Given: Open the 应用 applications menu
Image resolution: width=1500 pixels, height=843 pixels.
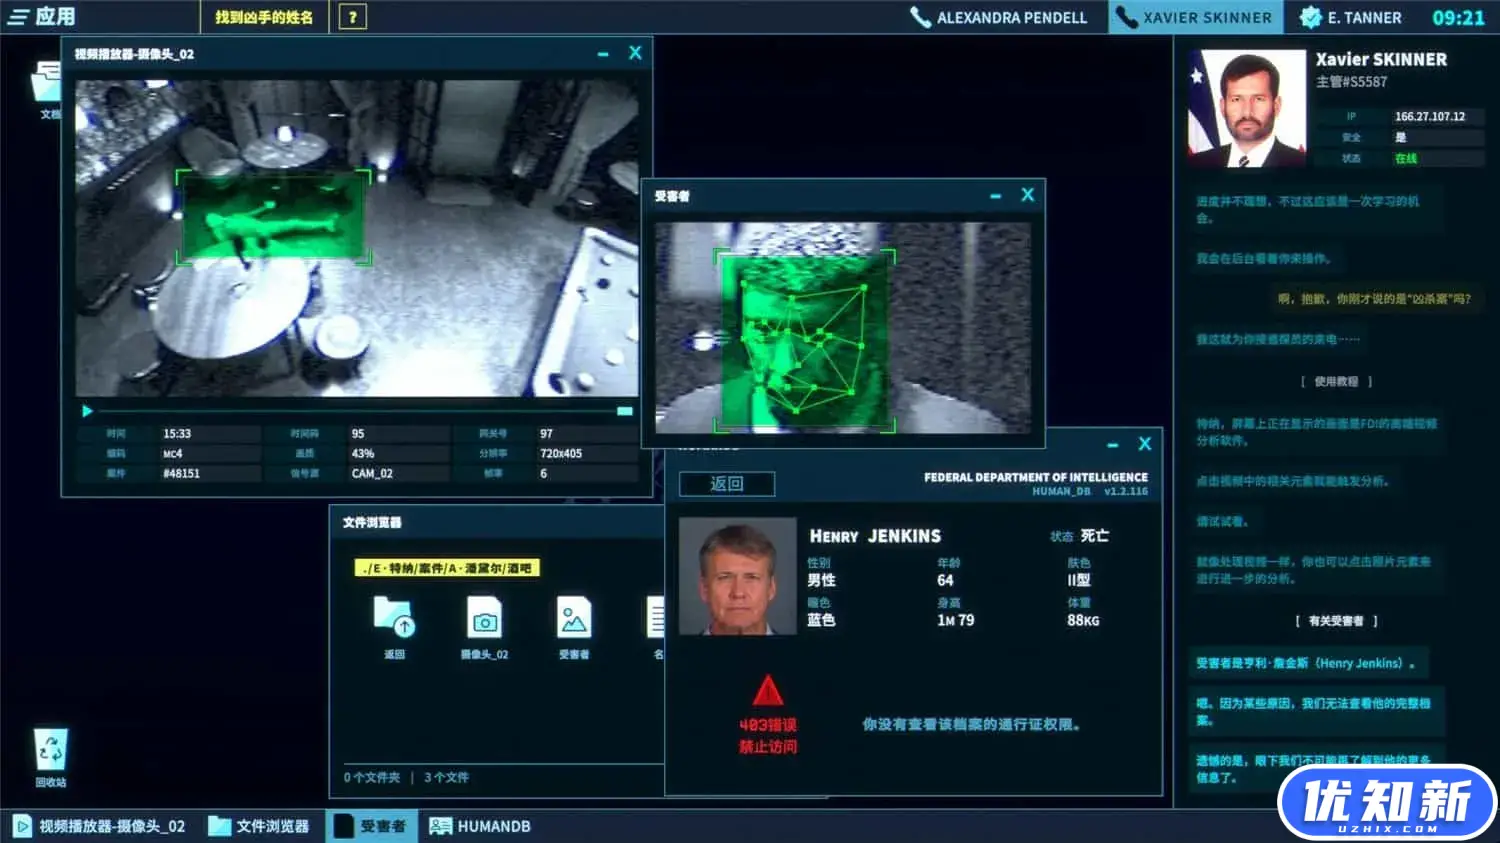Looking at the screenshot, I should [x=42, y=17].
